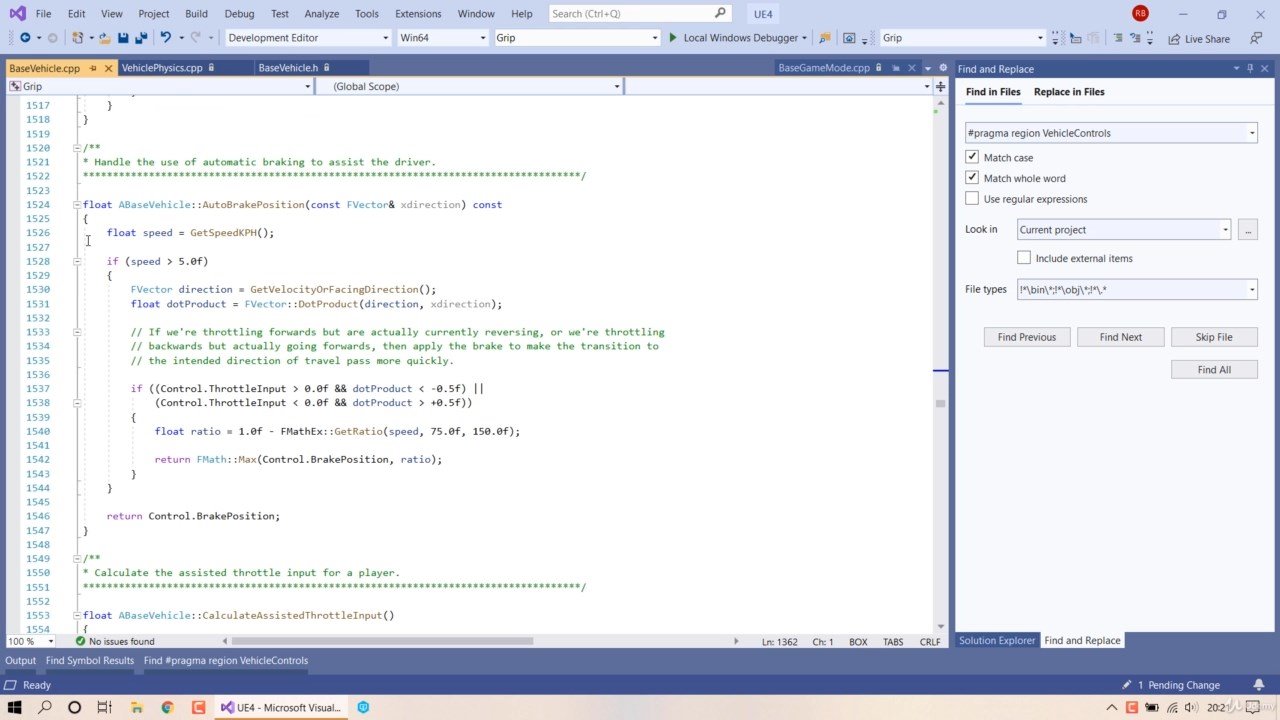Click the Find in Files folder icon in toolbar
1280x720 pixels.
(x=825, y=38)
